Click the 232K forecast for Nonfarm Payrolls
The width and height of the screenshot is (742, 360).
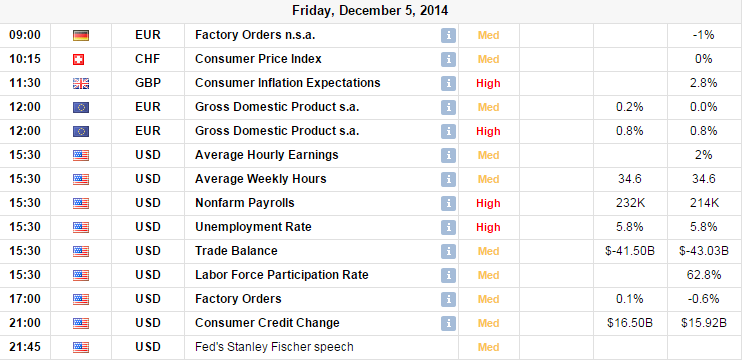pyautogui.click(x=630, y=203)
